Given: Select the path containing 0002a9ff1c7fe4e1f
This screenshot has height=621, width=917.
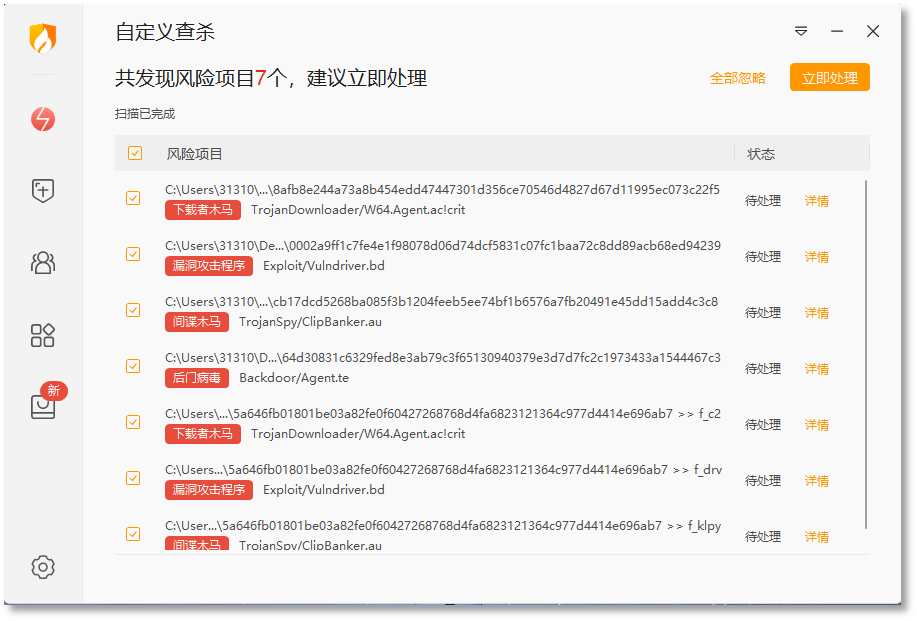Looking at the screenshot, I should coord(443,246).
